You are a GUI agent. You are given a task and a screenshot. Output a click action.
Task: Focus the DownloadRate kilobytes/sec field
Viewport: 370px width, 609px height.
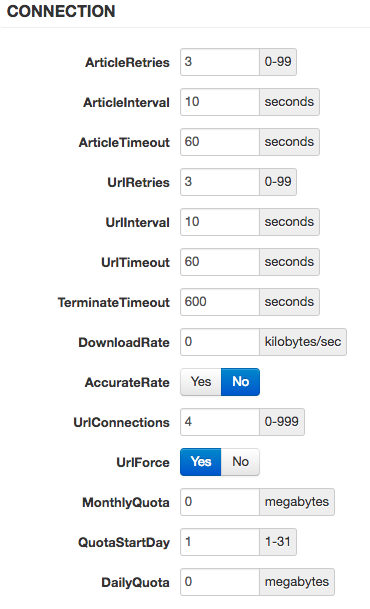[x=220, y=342]
